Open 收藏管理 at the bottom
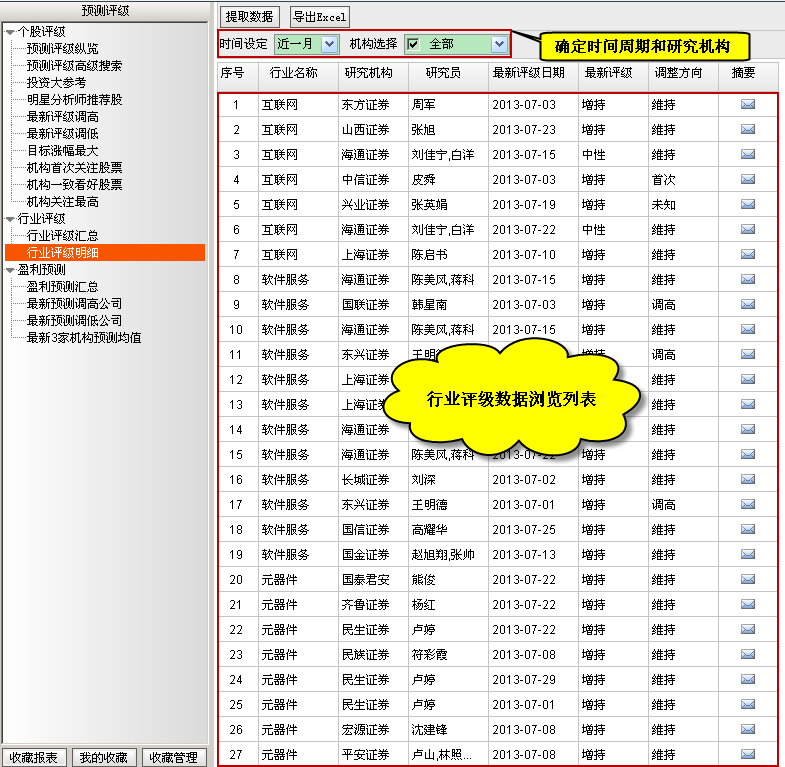Screen dimensions: 785x767 (173, 757)
